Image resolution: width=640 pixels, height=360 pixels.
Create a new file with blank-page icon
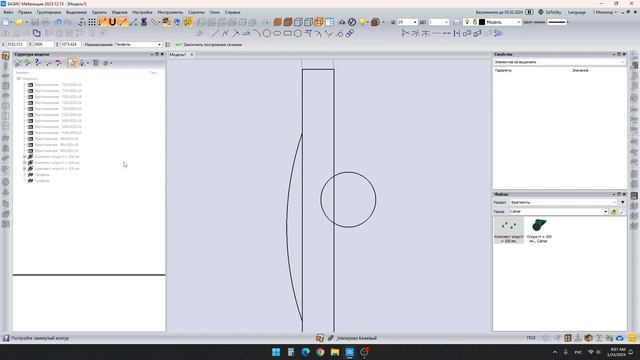click(x=7, y=22)
